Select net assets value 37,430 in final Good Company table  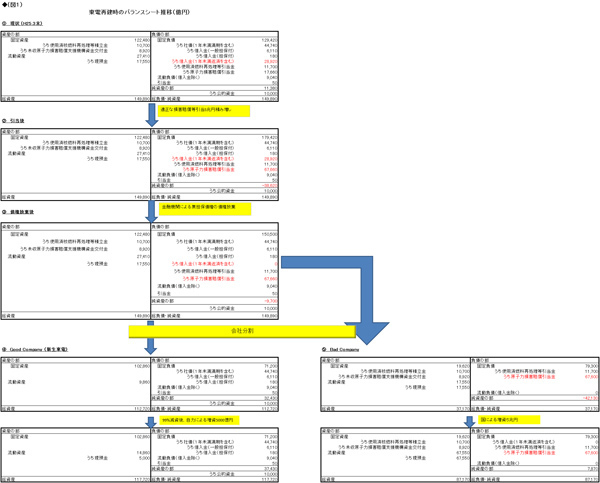(x=271, y=469)
